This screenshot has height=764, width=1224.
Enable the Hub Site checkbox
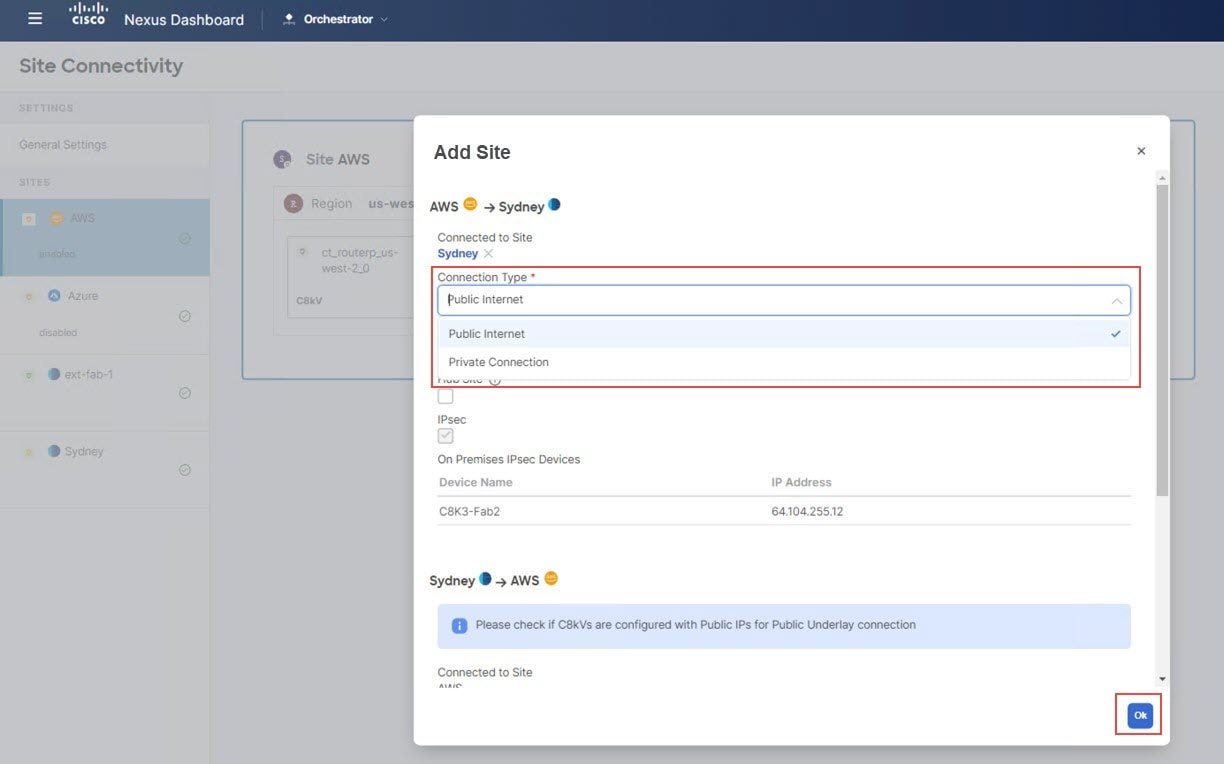[446, 396]
